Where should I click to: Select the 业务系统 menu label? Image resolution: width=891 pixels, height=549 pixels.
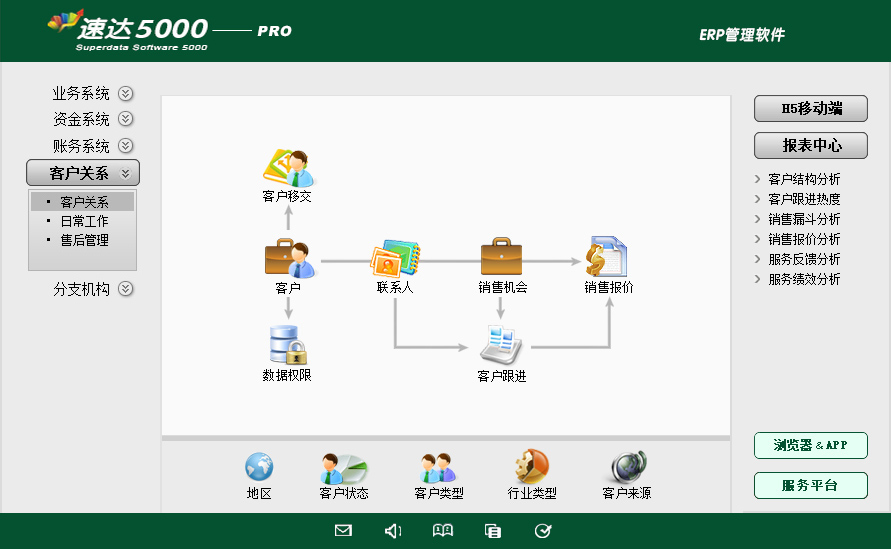pos(81,93)
